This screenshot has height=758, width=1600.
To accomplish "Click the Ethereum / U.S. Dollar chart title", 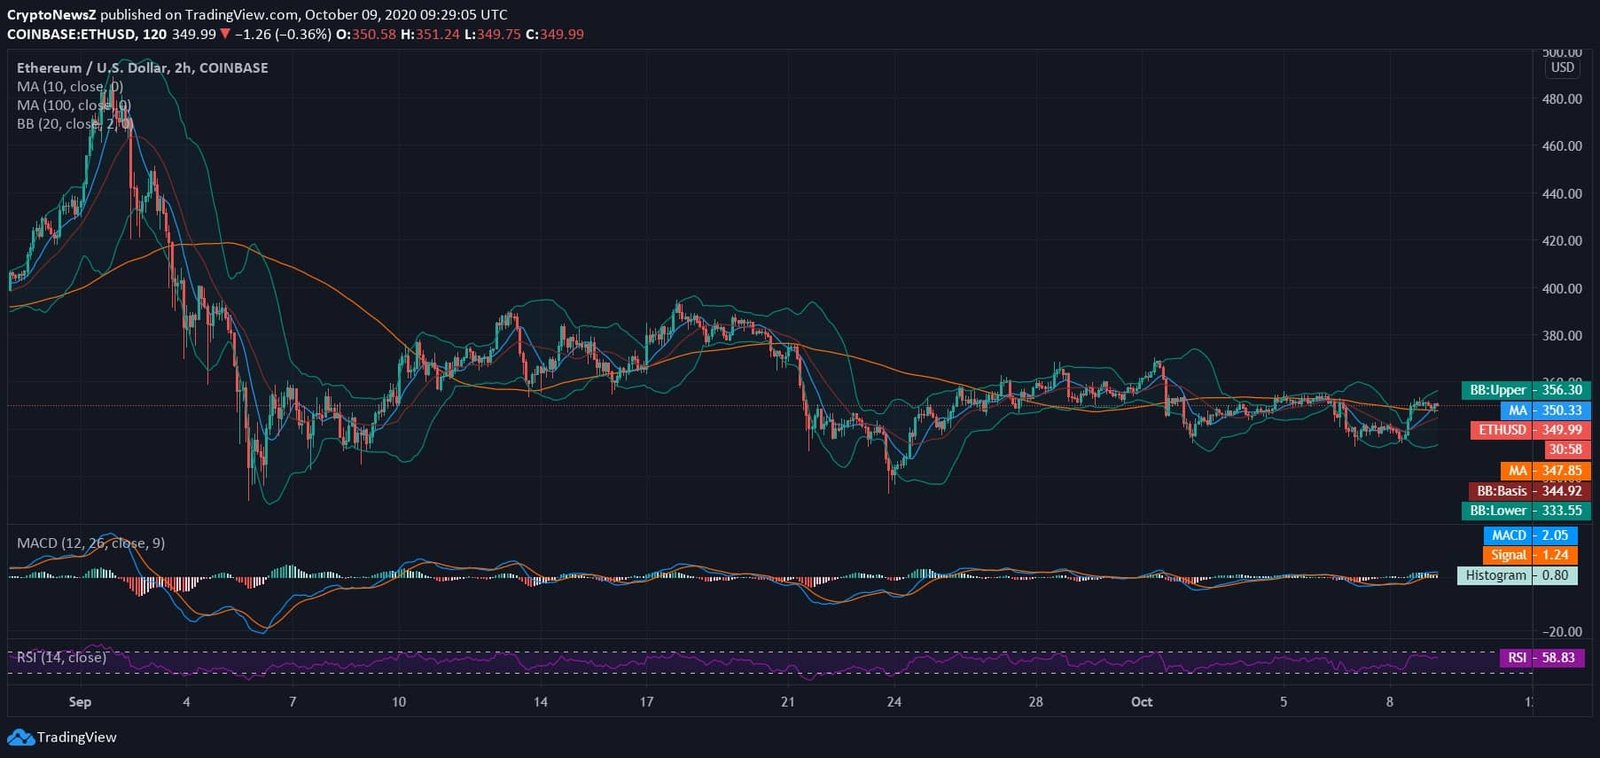I will click(142, 68).
